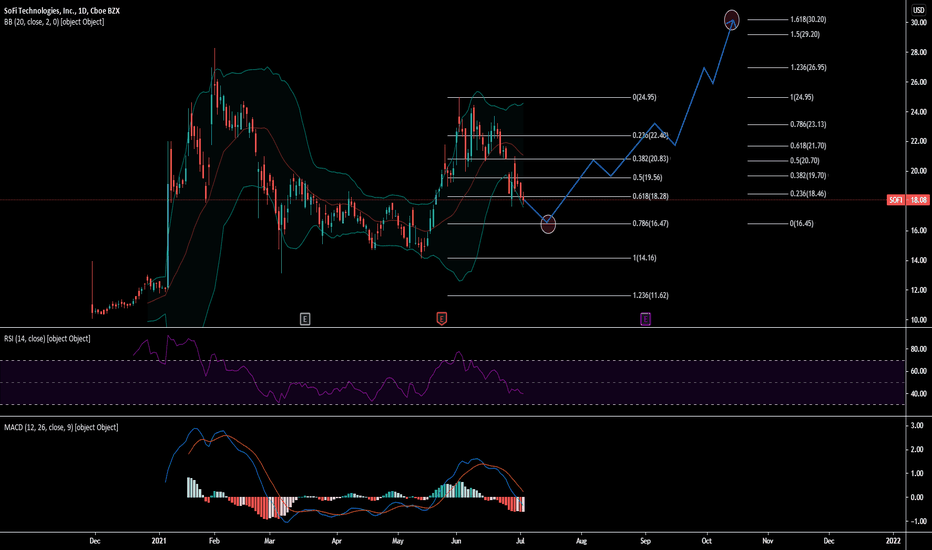This screenshot has height=550, width=932.
Task: Click the extension label 0.236(18.46)
Action: pos(808,194)
